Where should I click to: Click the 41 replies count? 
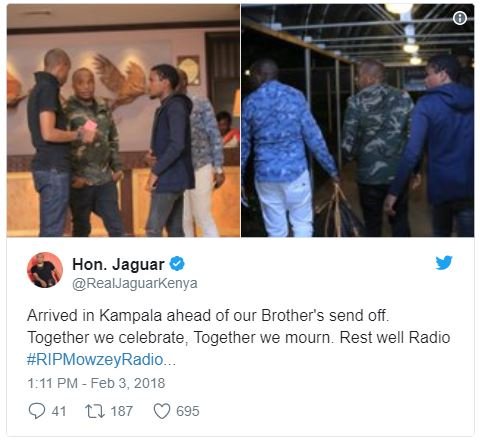point(59,411)
